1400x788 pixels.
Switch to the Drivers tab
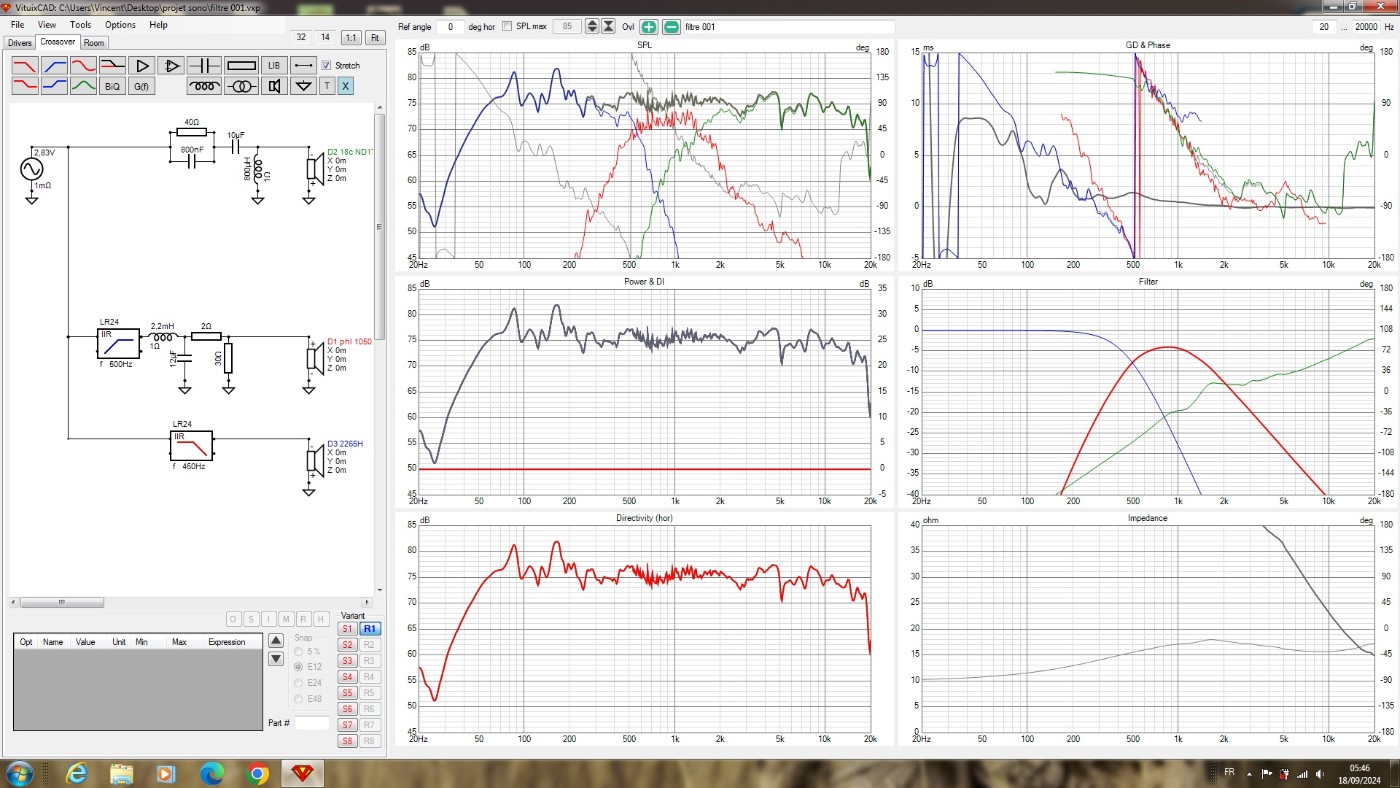point(20,43)
